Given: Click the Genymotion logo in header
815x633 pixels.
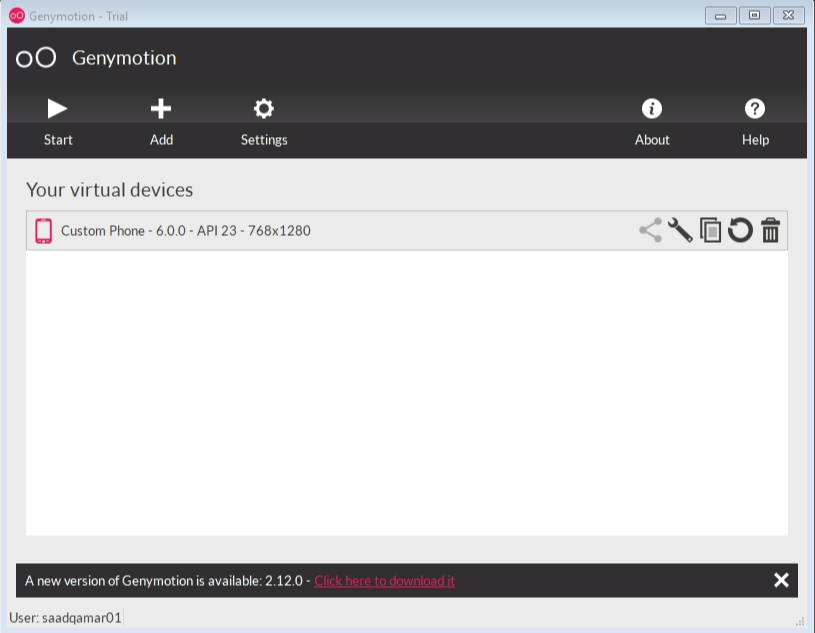Looking at the screenshot, I should click(36, 58).
